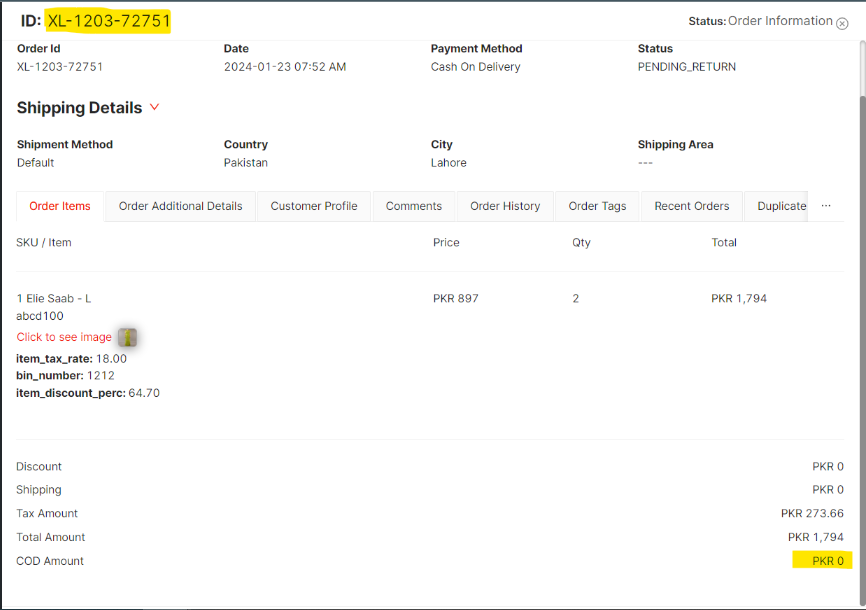Click the SKU text abcd100

pos(40,316)
